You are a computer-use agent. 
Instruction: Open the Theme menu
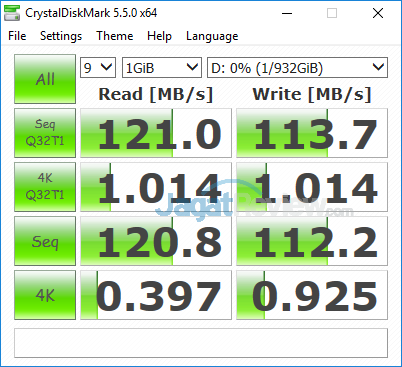coord(115,36)
